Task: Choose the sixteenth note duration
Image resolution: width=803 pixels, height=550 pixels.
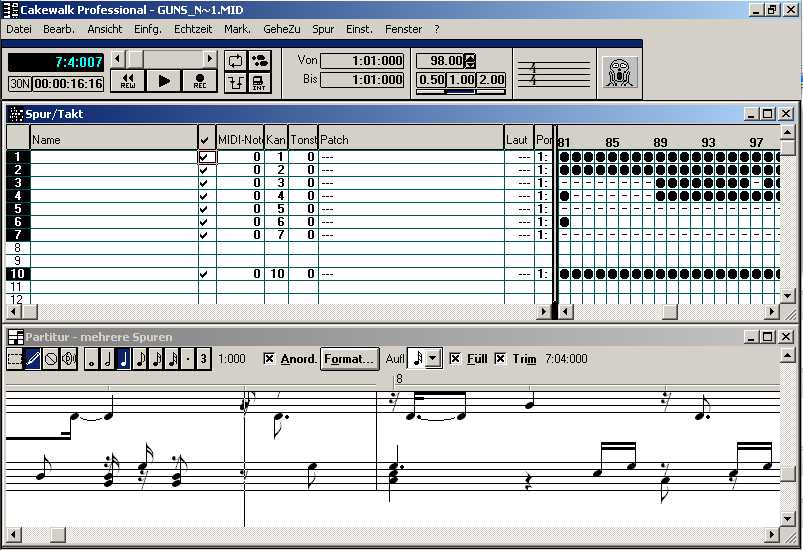Action: [156, 359]
